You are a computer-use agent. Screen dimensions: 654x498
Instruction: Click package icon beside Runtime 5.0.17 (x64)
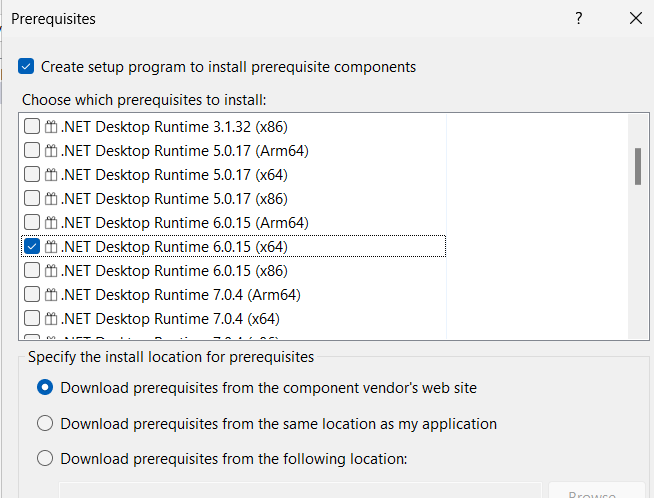point(51,174)
